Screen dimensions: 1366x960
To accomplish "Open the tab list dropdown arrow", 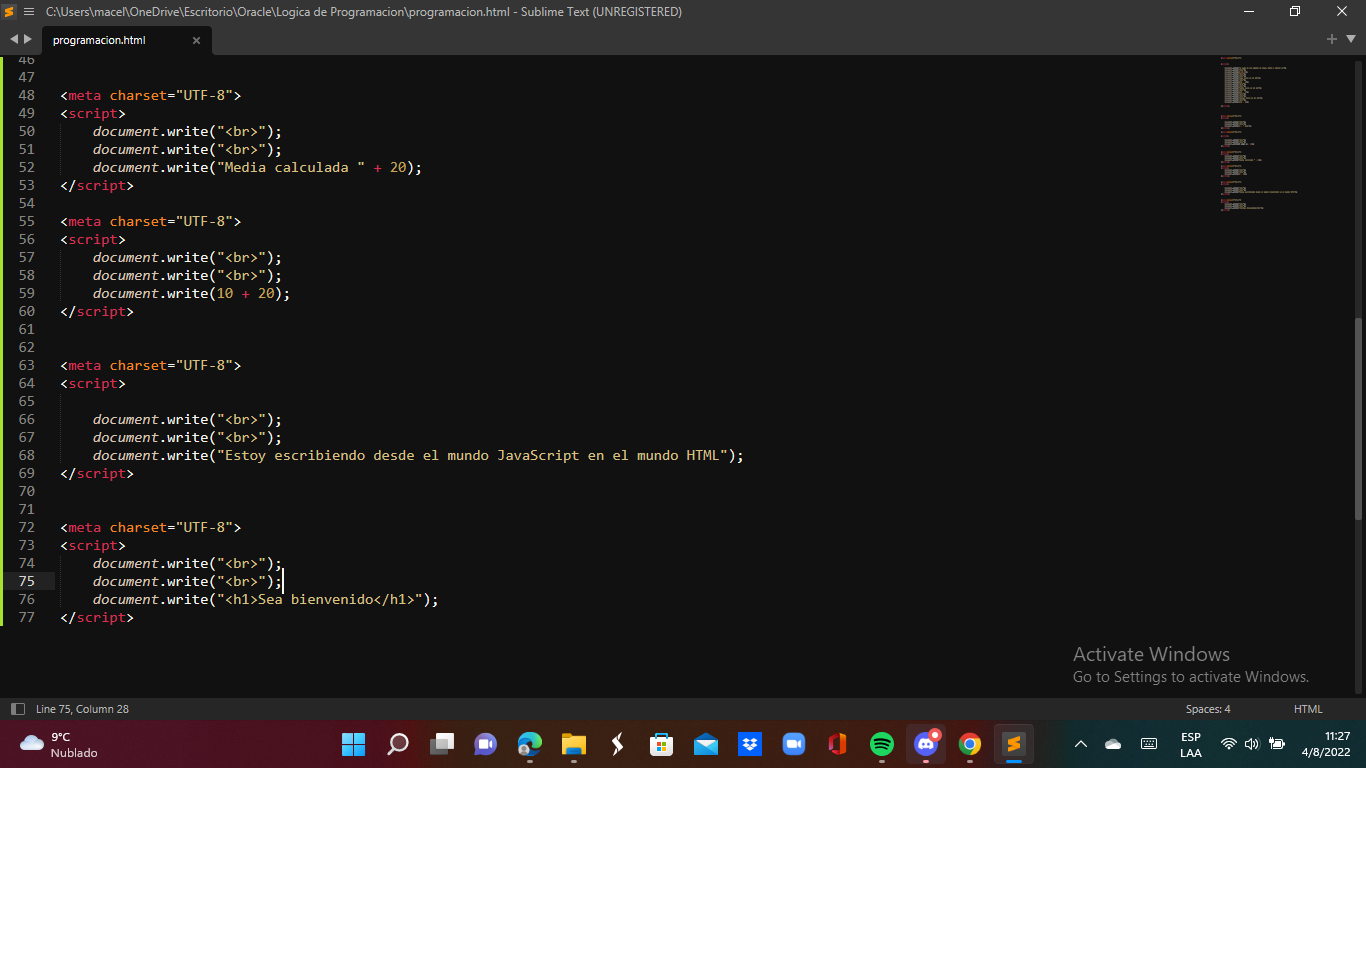I will click(x=1351, y=39).
